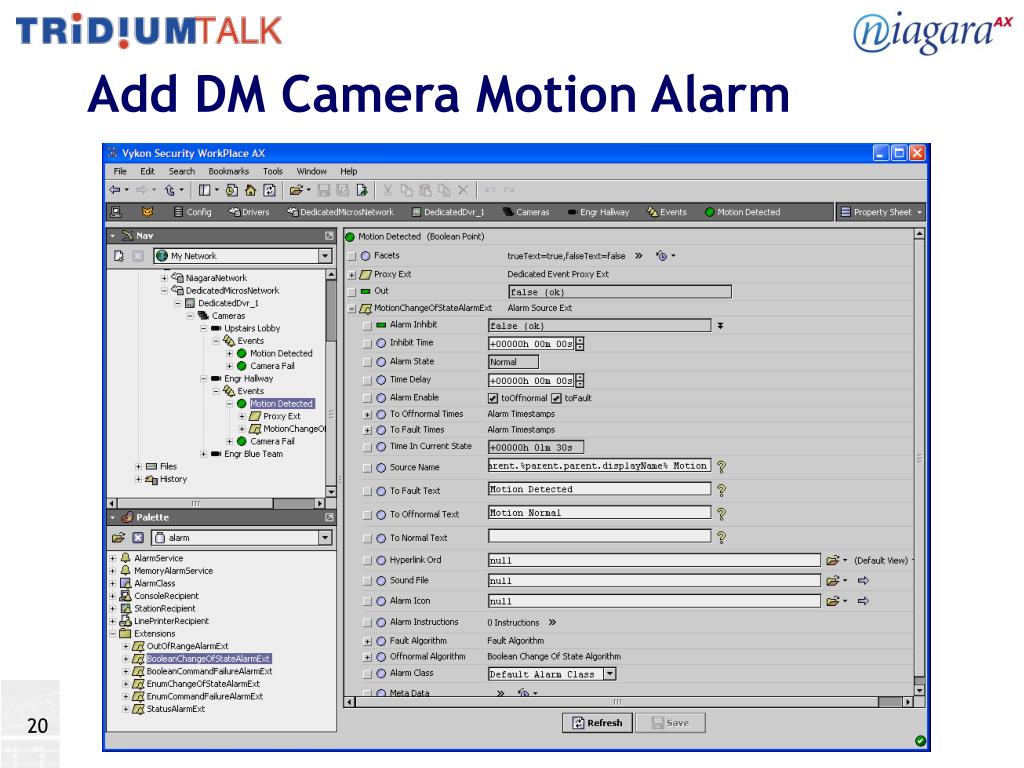Click the Cut scissors toolbar icon
This screenshot has width=1024, height=768.
pyautogui.click(x=387, y=190)
